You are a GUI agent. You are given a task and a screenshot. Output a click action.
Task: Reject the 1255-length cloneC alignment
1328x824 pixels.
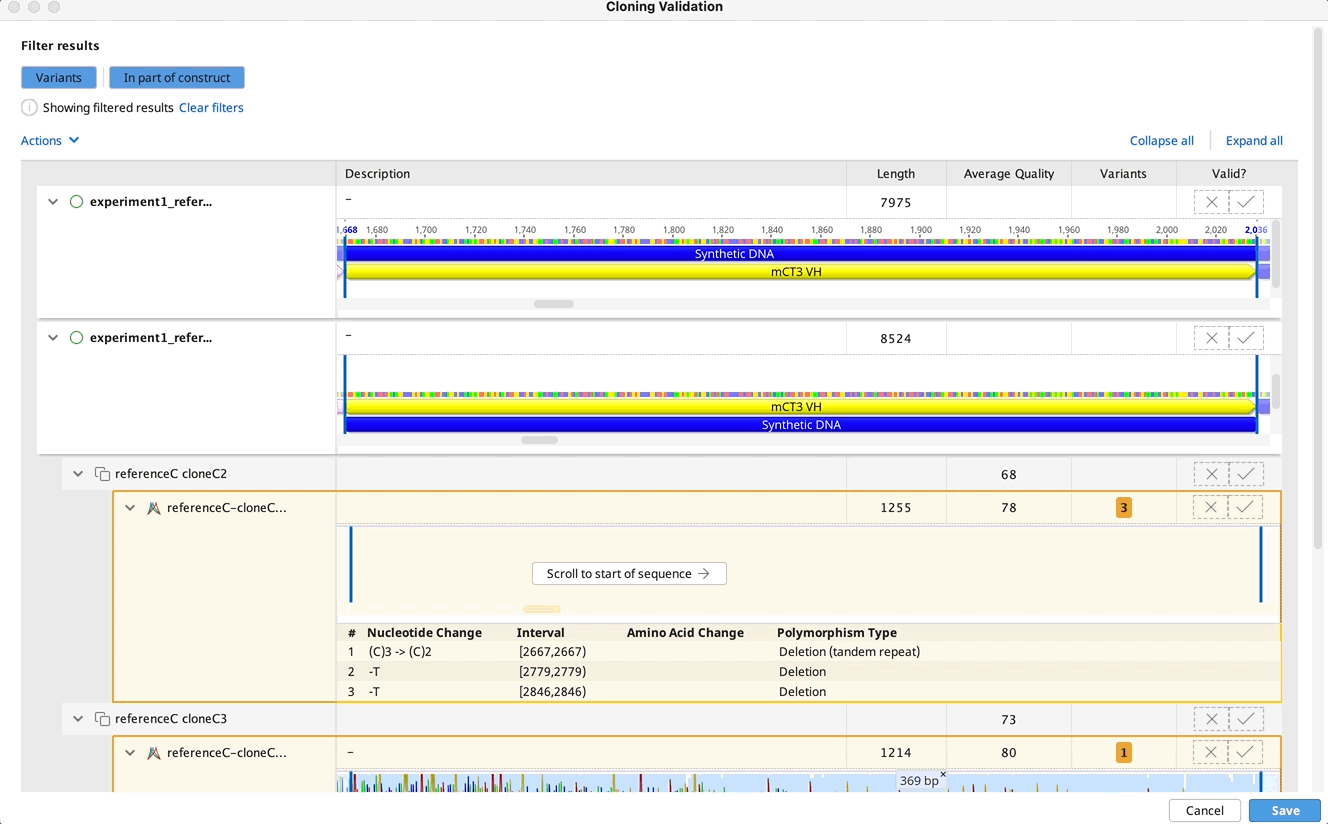click(1210, 507)
